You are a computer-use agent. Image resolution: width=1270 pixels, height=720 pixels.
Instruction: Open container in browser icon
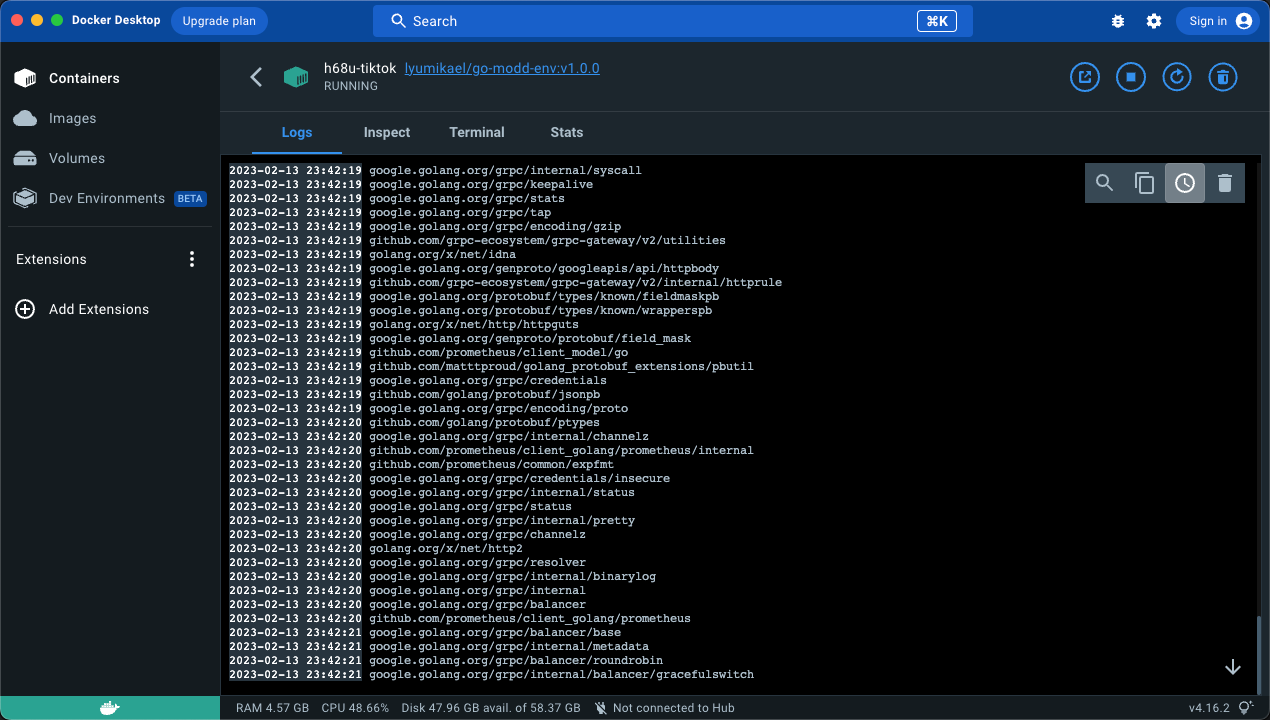pyautogui.click(x=1085, y=77)
